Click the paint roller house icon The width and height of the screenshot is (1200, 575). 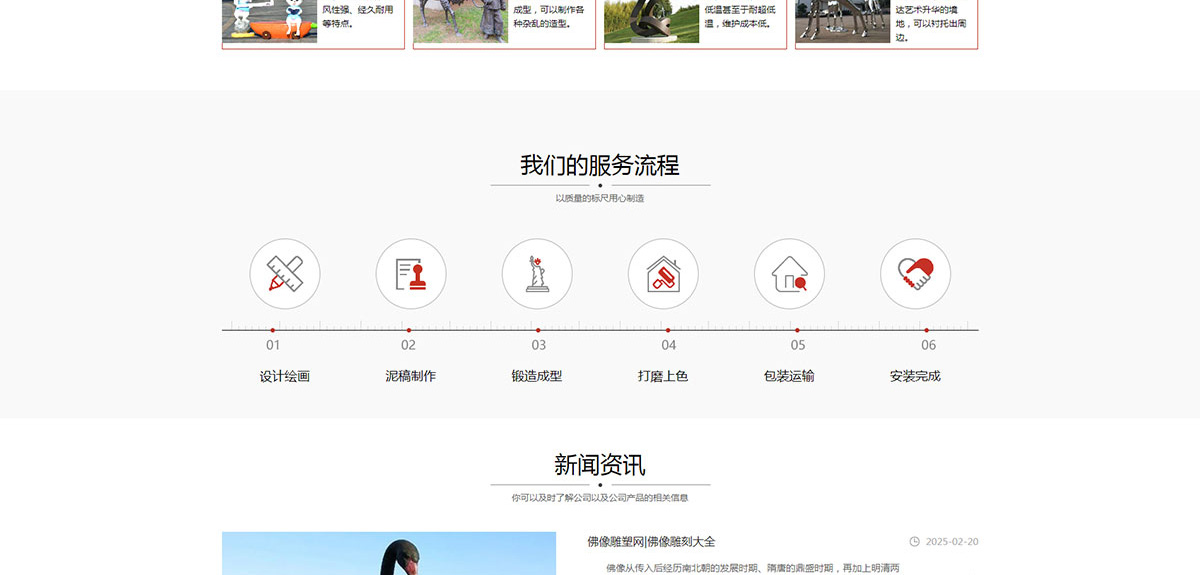coord(663,273)
